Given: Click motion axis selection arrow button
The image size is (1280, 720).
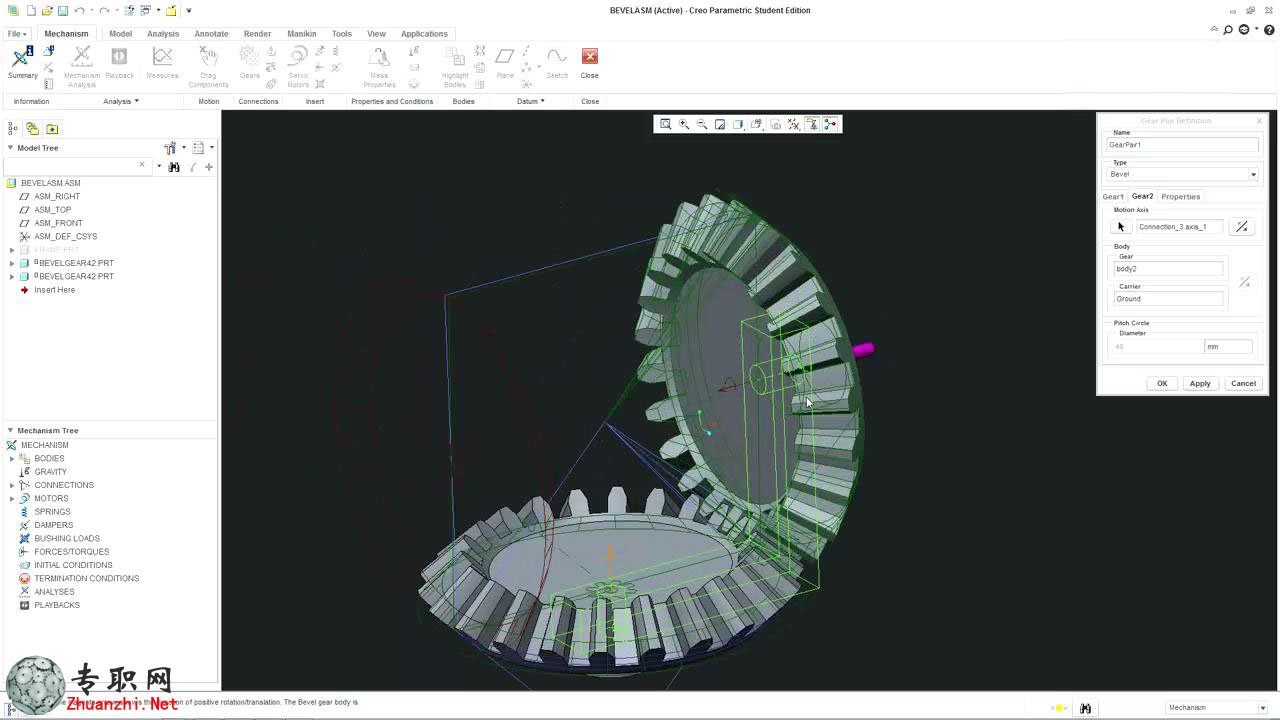Looking at the screenshot, I should [x=1121, y=227].
